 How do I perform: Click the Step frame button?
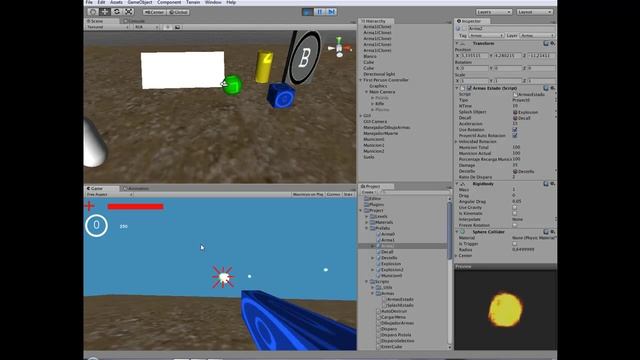pos(331,12)
